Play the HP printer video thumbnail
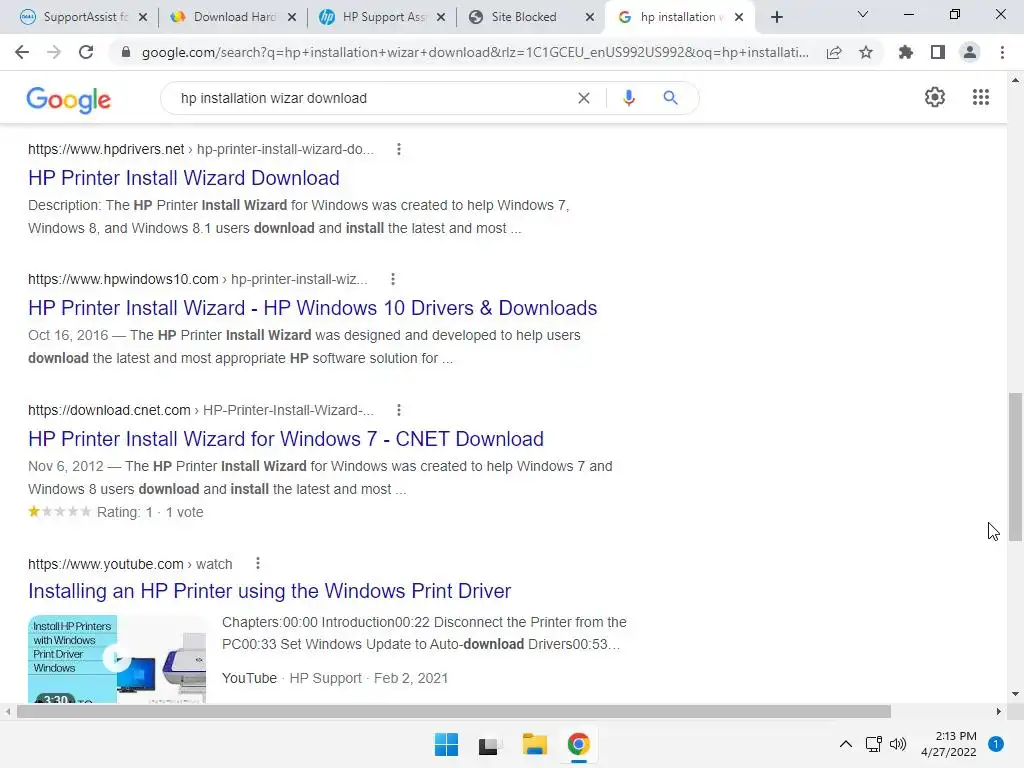Image resolution: width=1024 pixels, height=768 pixels. point(117,659)
